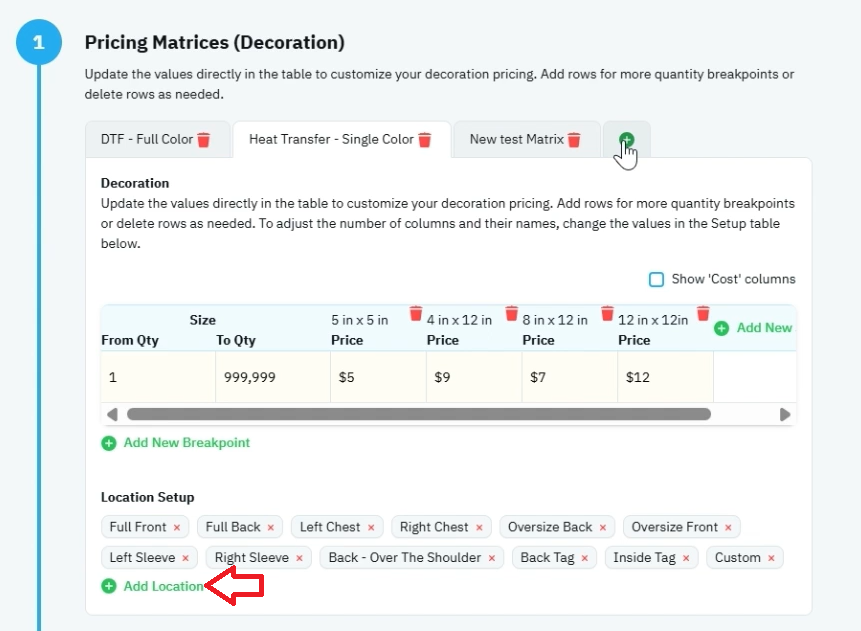The height and width of the screenshot is (631, 861).
Task: Click the 12 in x 12in column header
Action: point(653,320)
